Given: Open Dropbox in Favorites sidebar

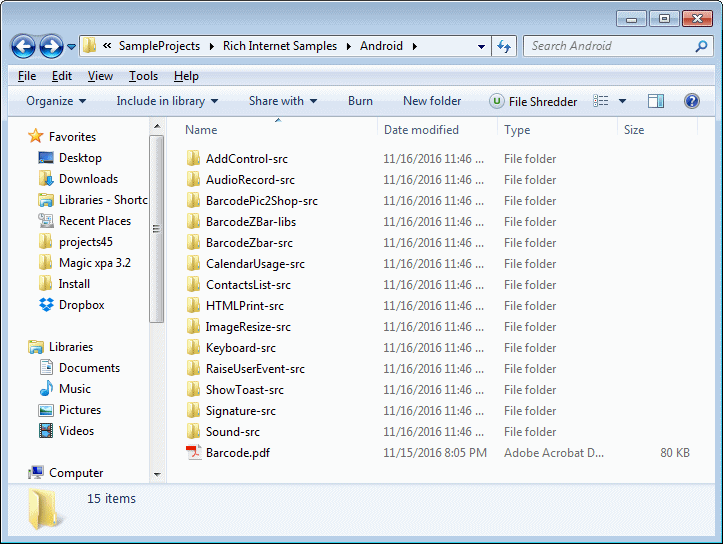Looking at the screenshot, I should (81, 305).
